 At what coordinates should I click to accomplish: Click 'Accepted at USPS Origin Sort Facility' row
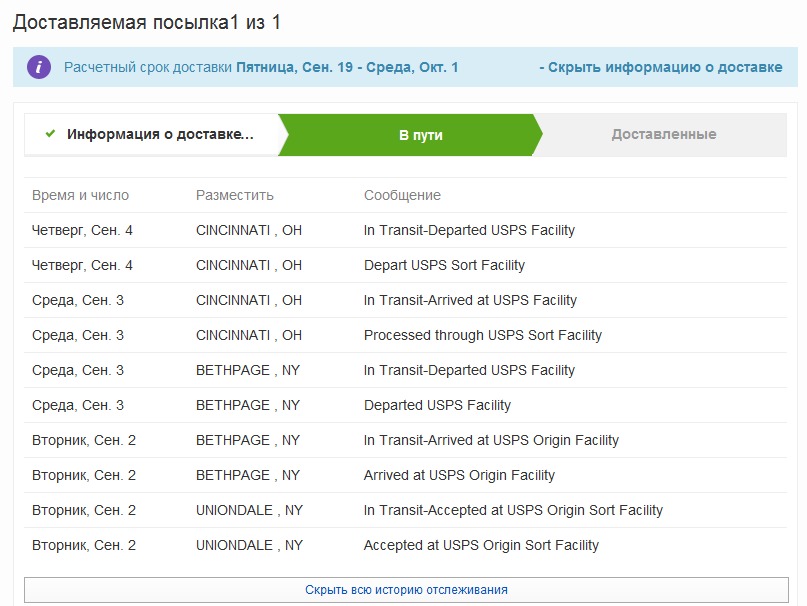(x=481, y=545)
